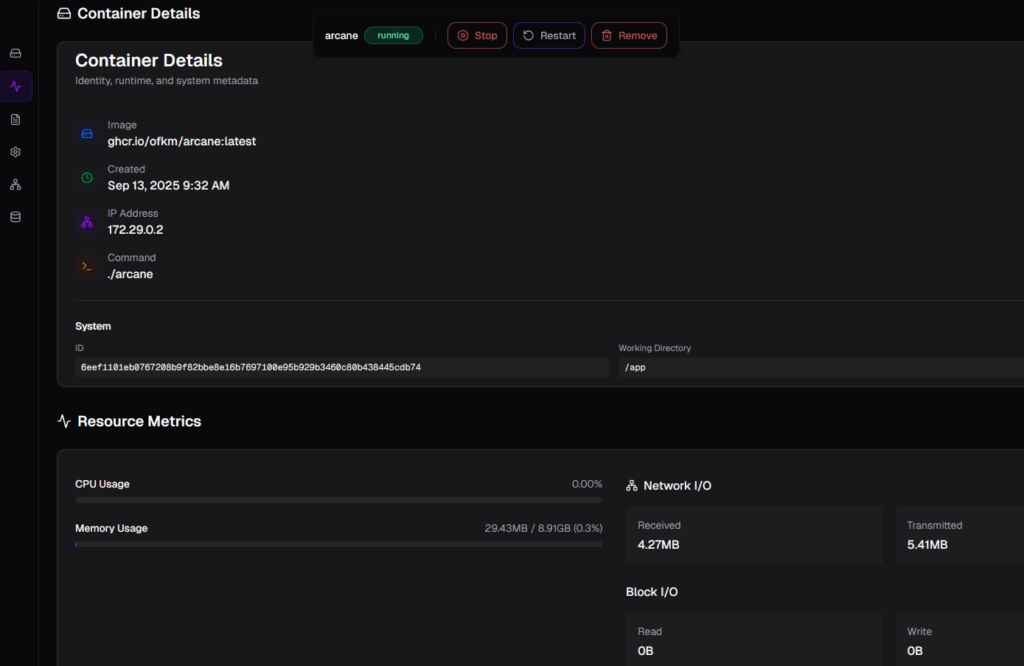The width and height of the screenshot is (1024, 666).
Task: Click the ./arcane command value
Action: point(130,274)
